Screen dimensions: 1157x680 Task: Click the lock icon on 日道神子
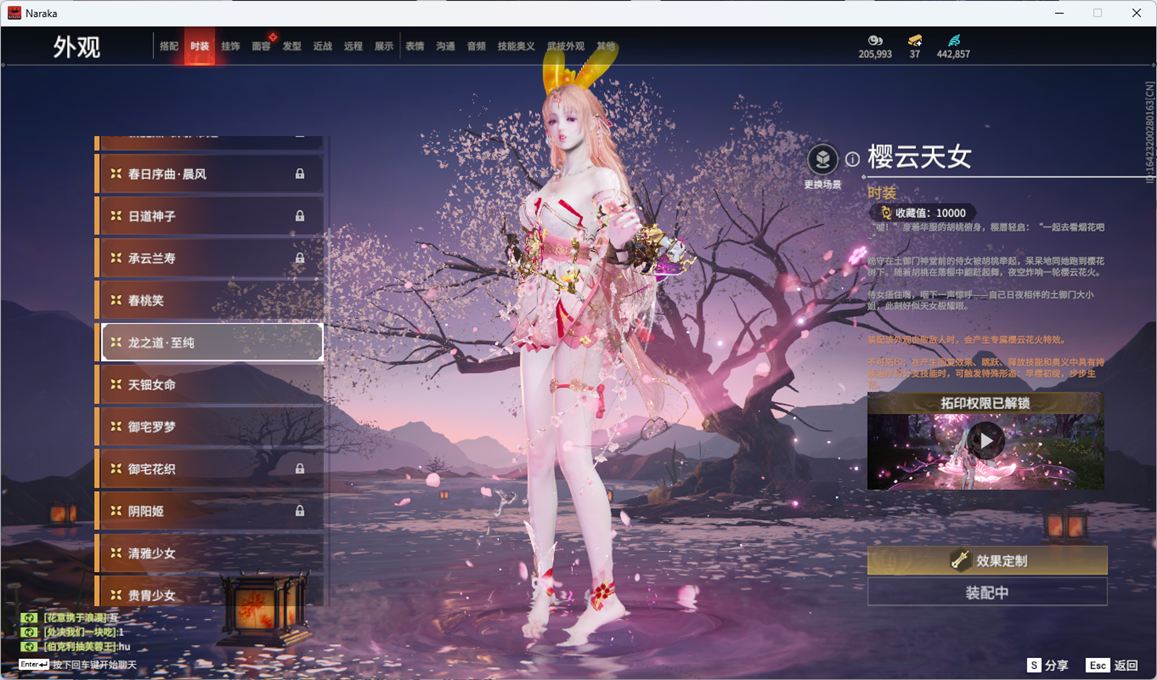pyautogui.click(x=299, y=216)
